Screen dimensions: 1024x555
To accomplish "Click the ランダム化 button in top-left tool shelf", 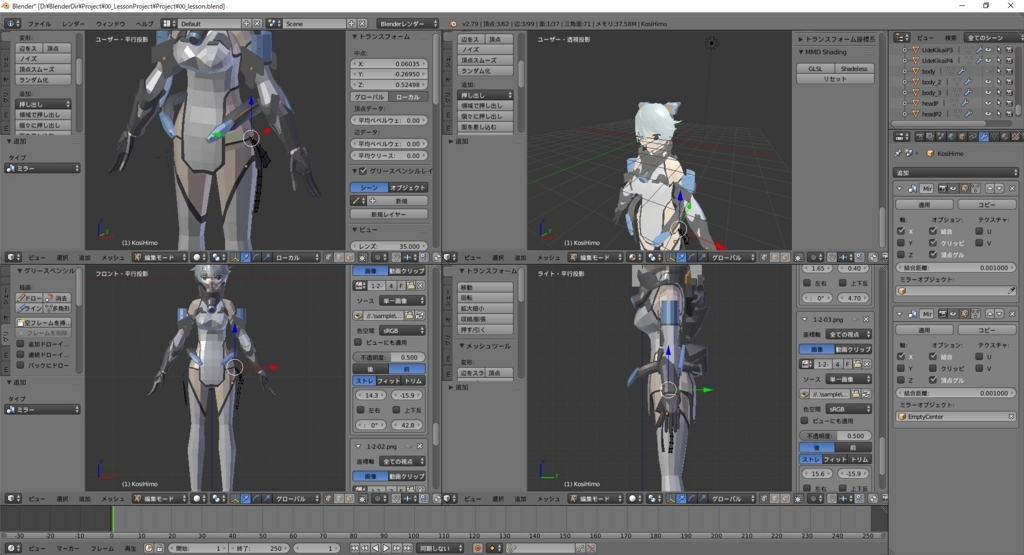I will coord(43,80).
